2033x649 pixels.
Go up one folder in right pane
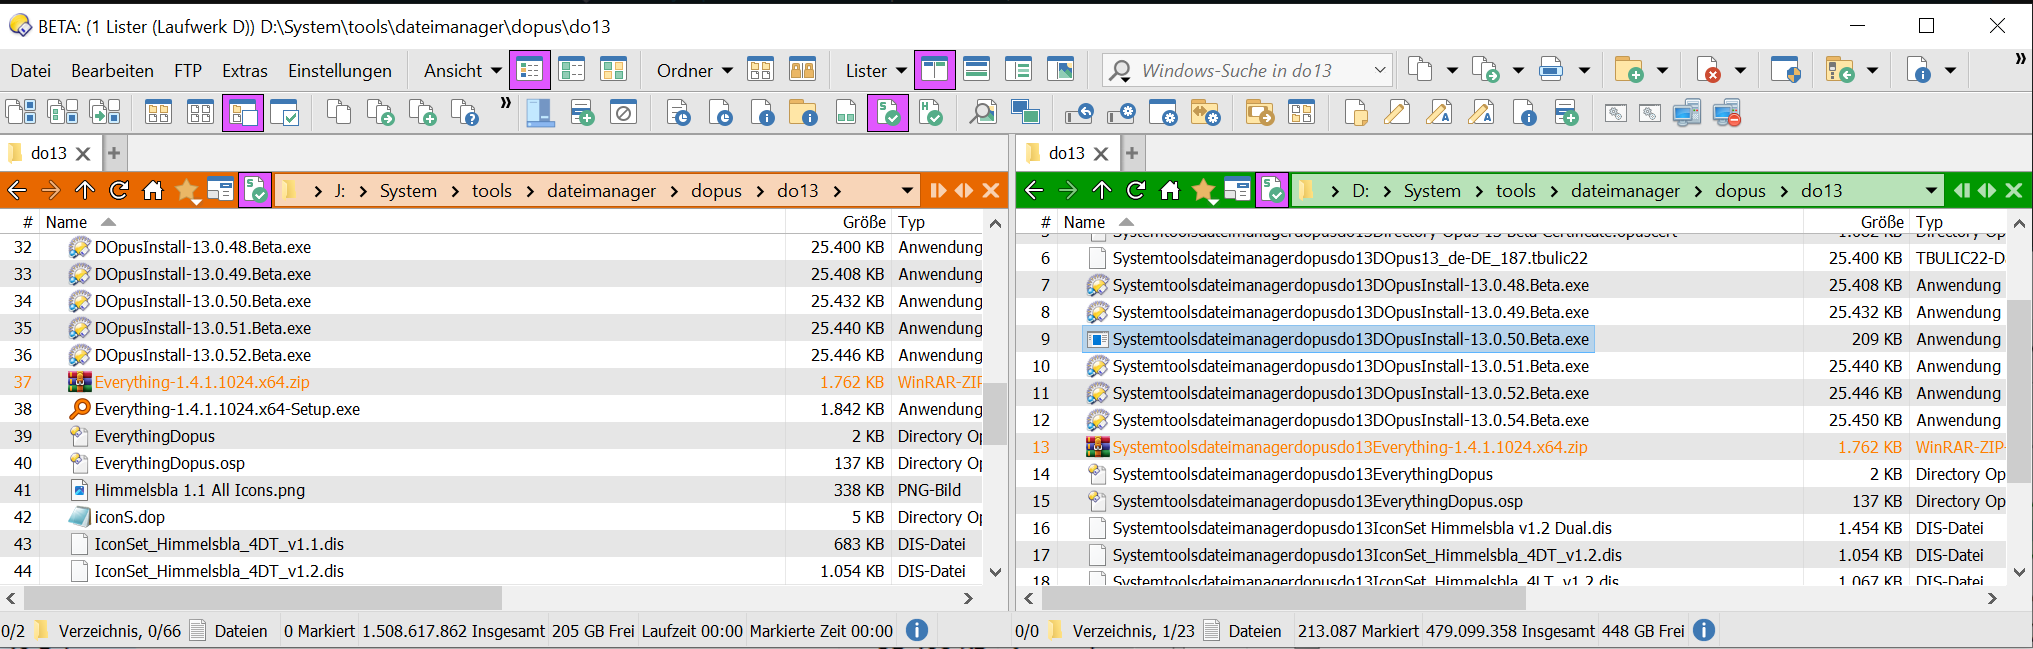(x=1102, y=190)
